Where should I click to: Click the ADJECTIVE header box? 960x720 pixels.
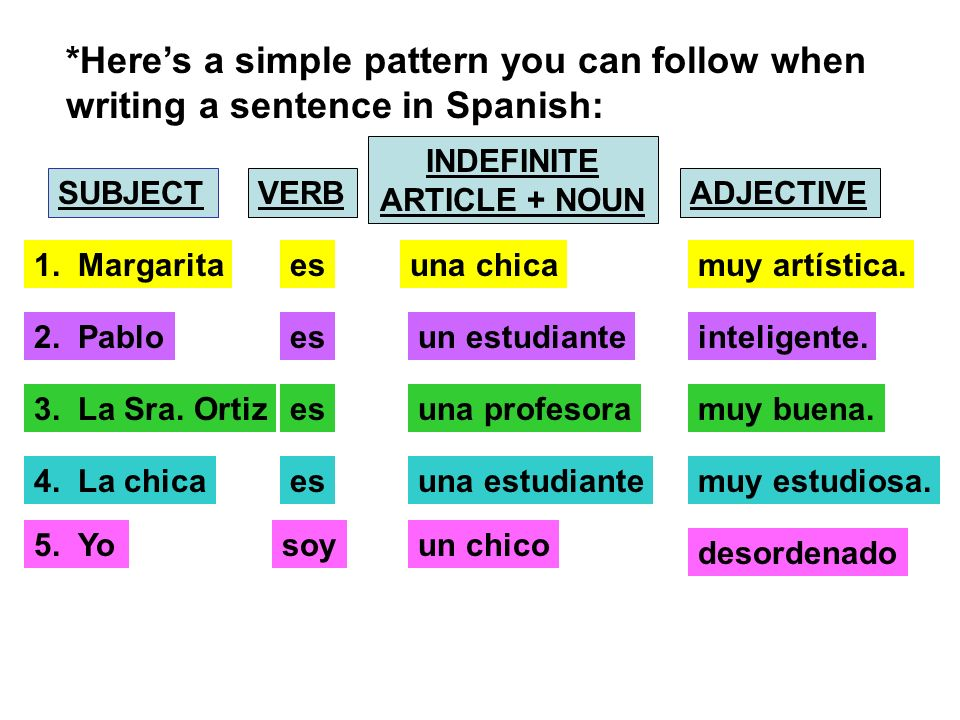[x=780, y=193]
